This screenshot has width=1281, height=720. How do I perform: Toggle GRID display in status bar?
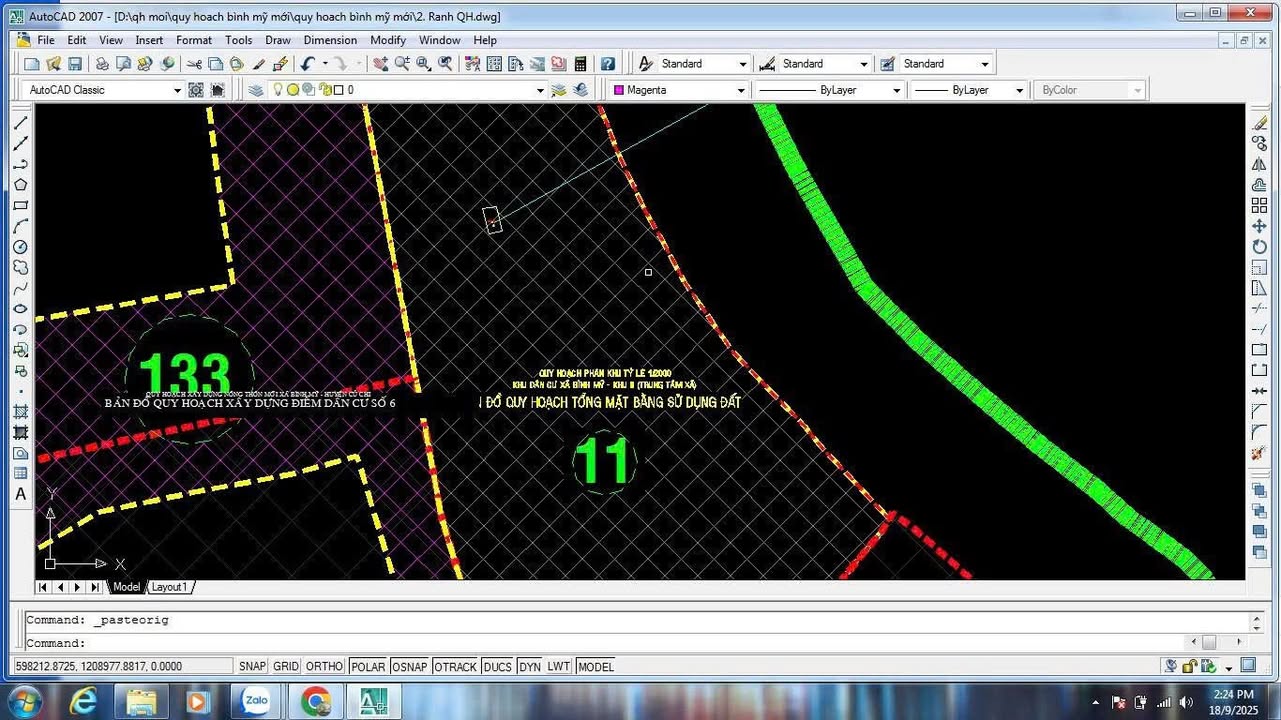(x=286, y=667)
